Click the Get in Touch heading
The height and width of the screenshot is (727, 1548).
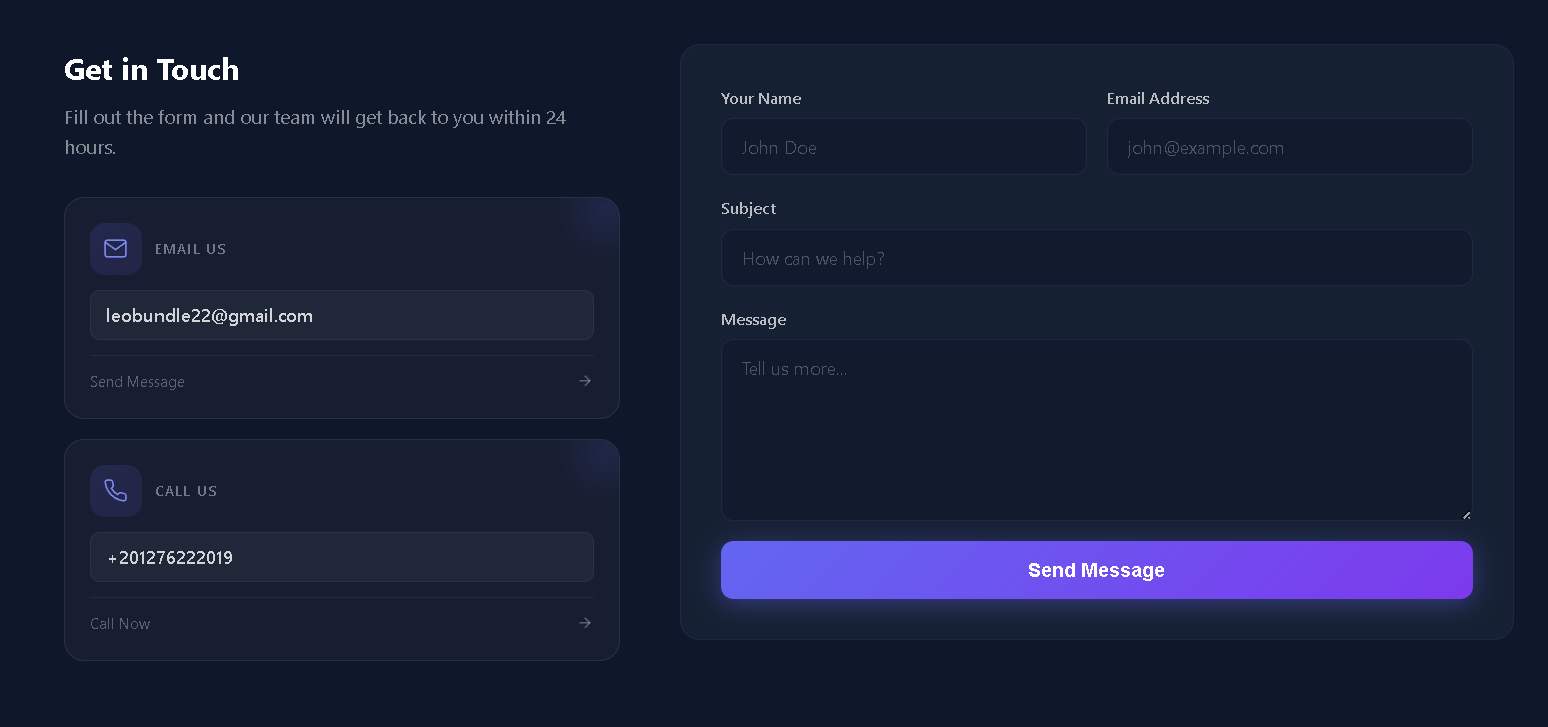pyautogui.click(x=151, y=69)
